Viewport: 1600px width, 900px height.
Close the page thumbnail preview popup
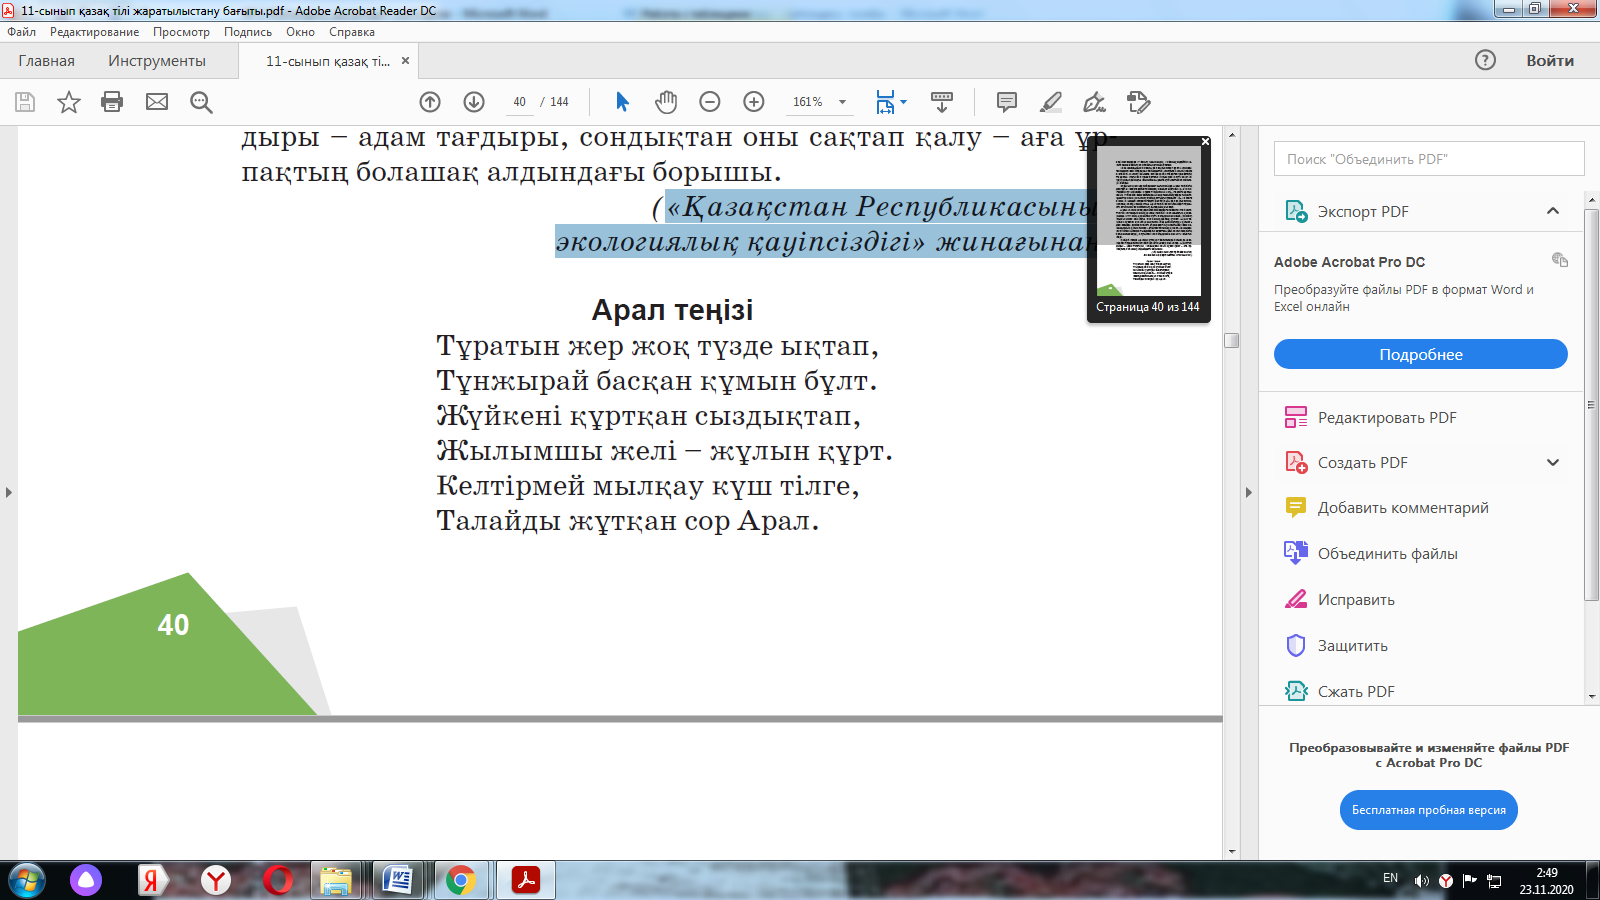coord(1205,142)
